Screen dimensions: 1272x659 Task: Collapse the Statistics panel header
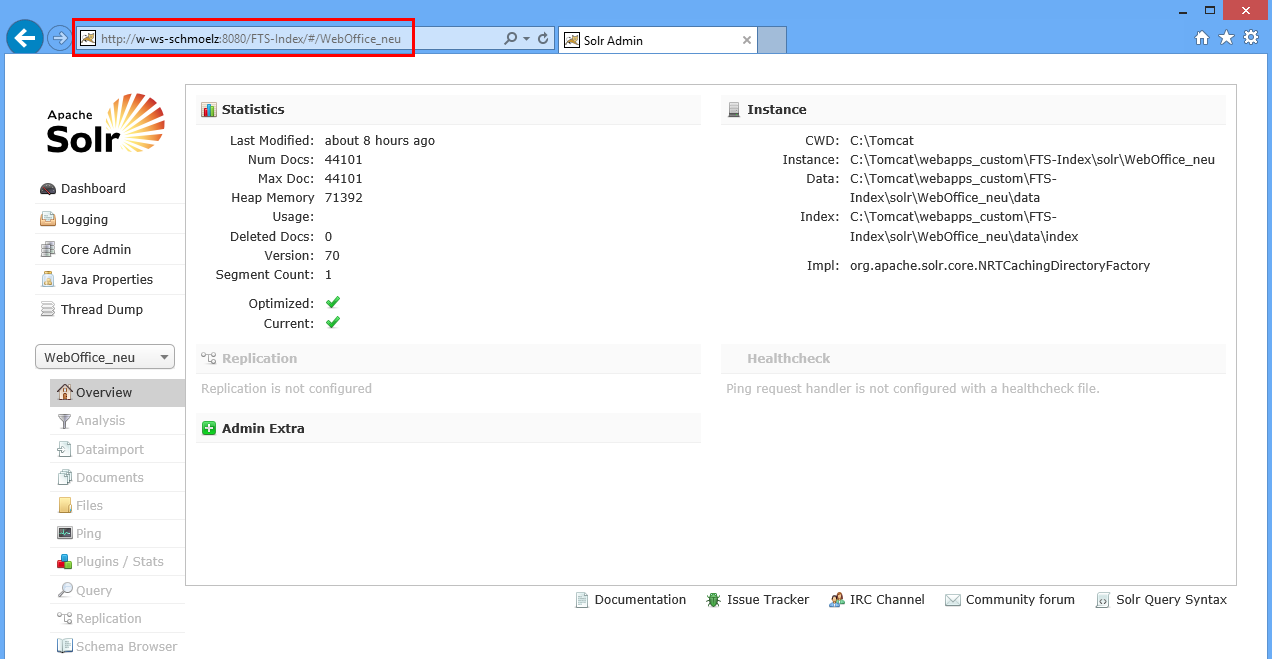click(252, 109)
